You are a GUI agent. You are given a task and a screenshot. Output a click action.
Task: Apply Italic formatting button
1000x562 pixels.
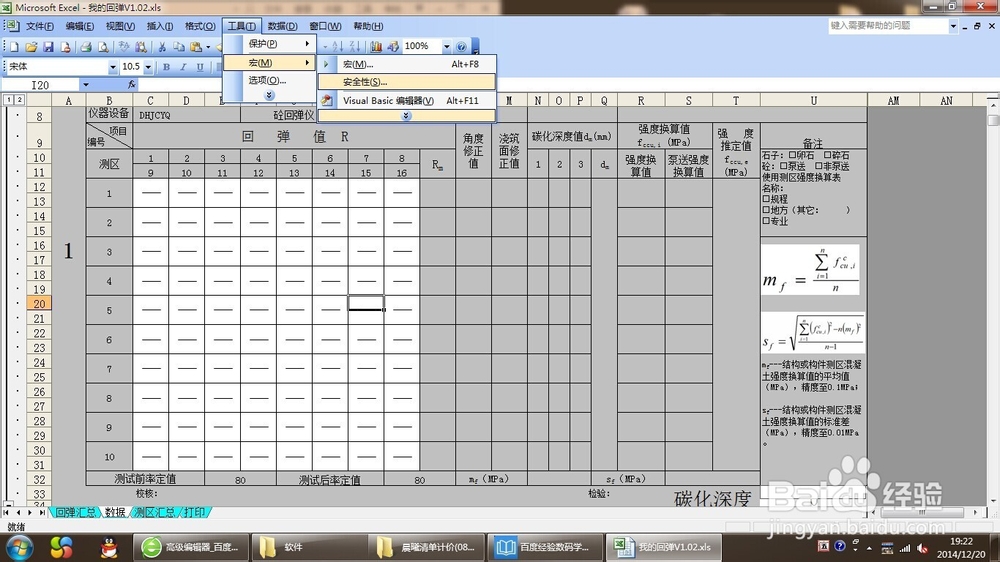pos(183,66)
